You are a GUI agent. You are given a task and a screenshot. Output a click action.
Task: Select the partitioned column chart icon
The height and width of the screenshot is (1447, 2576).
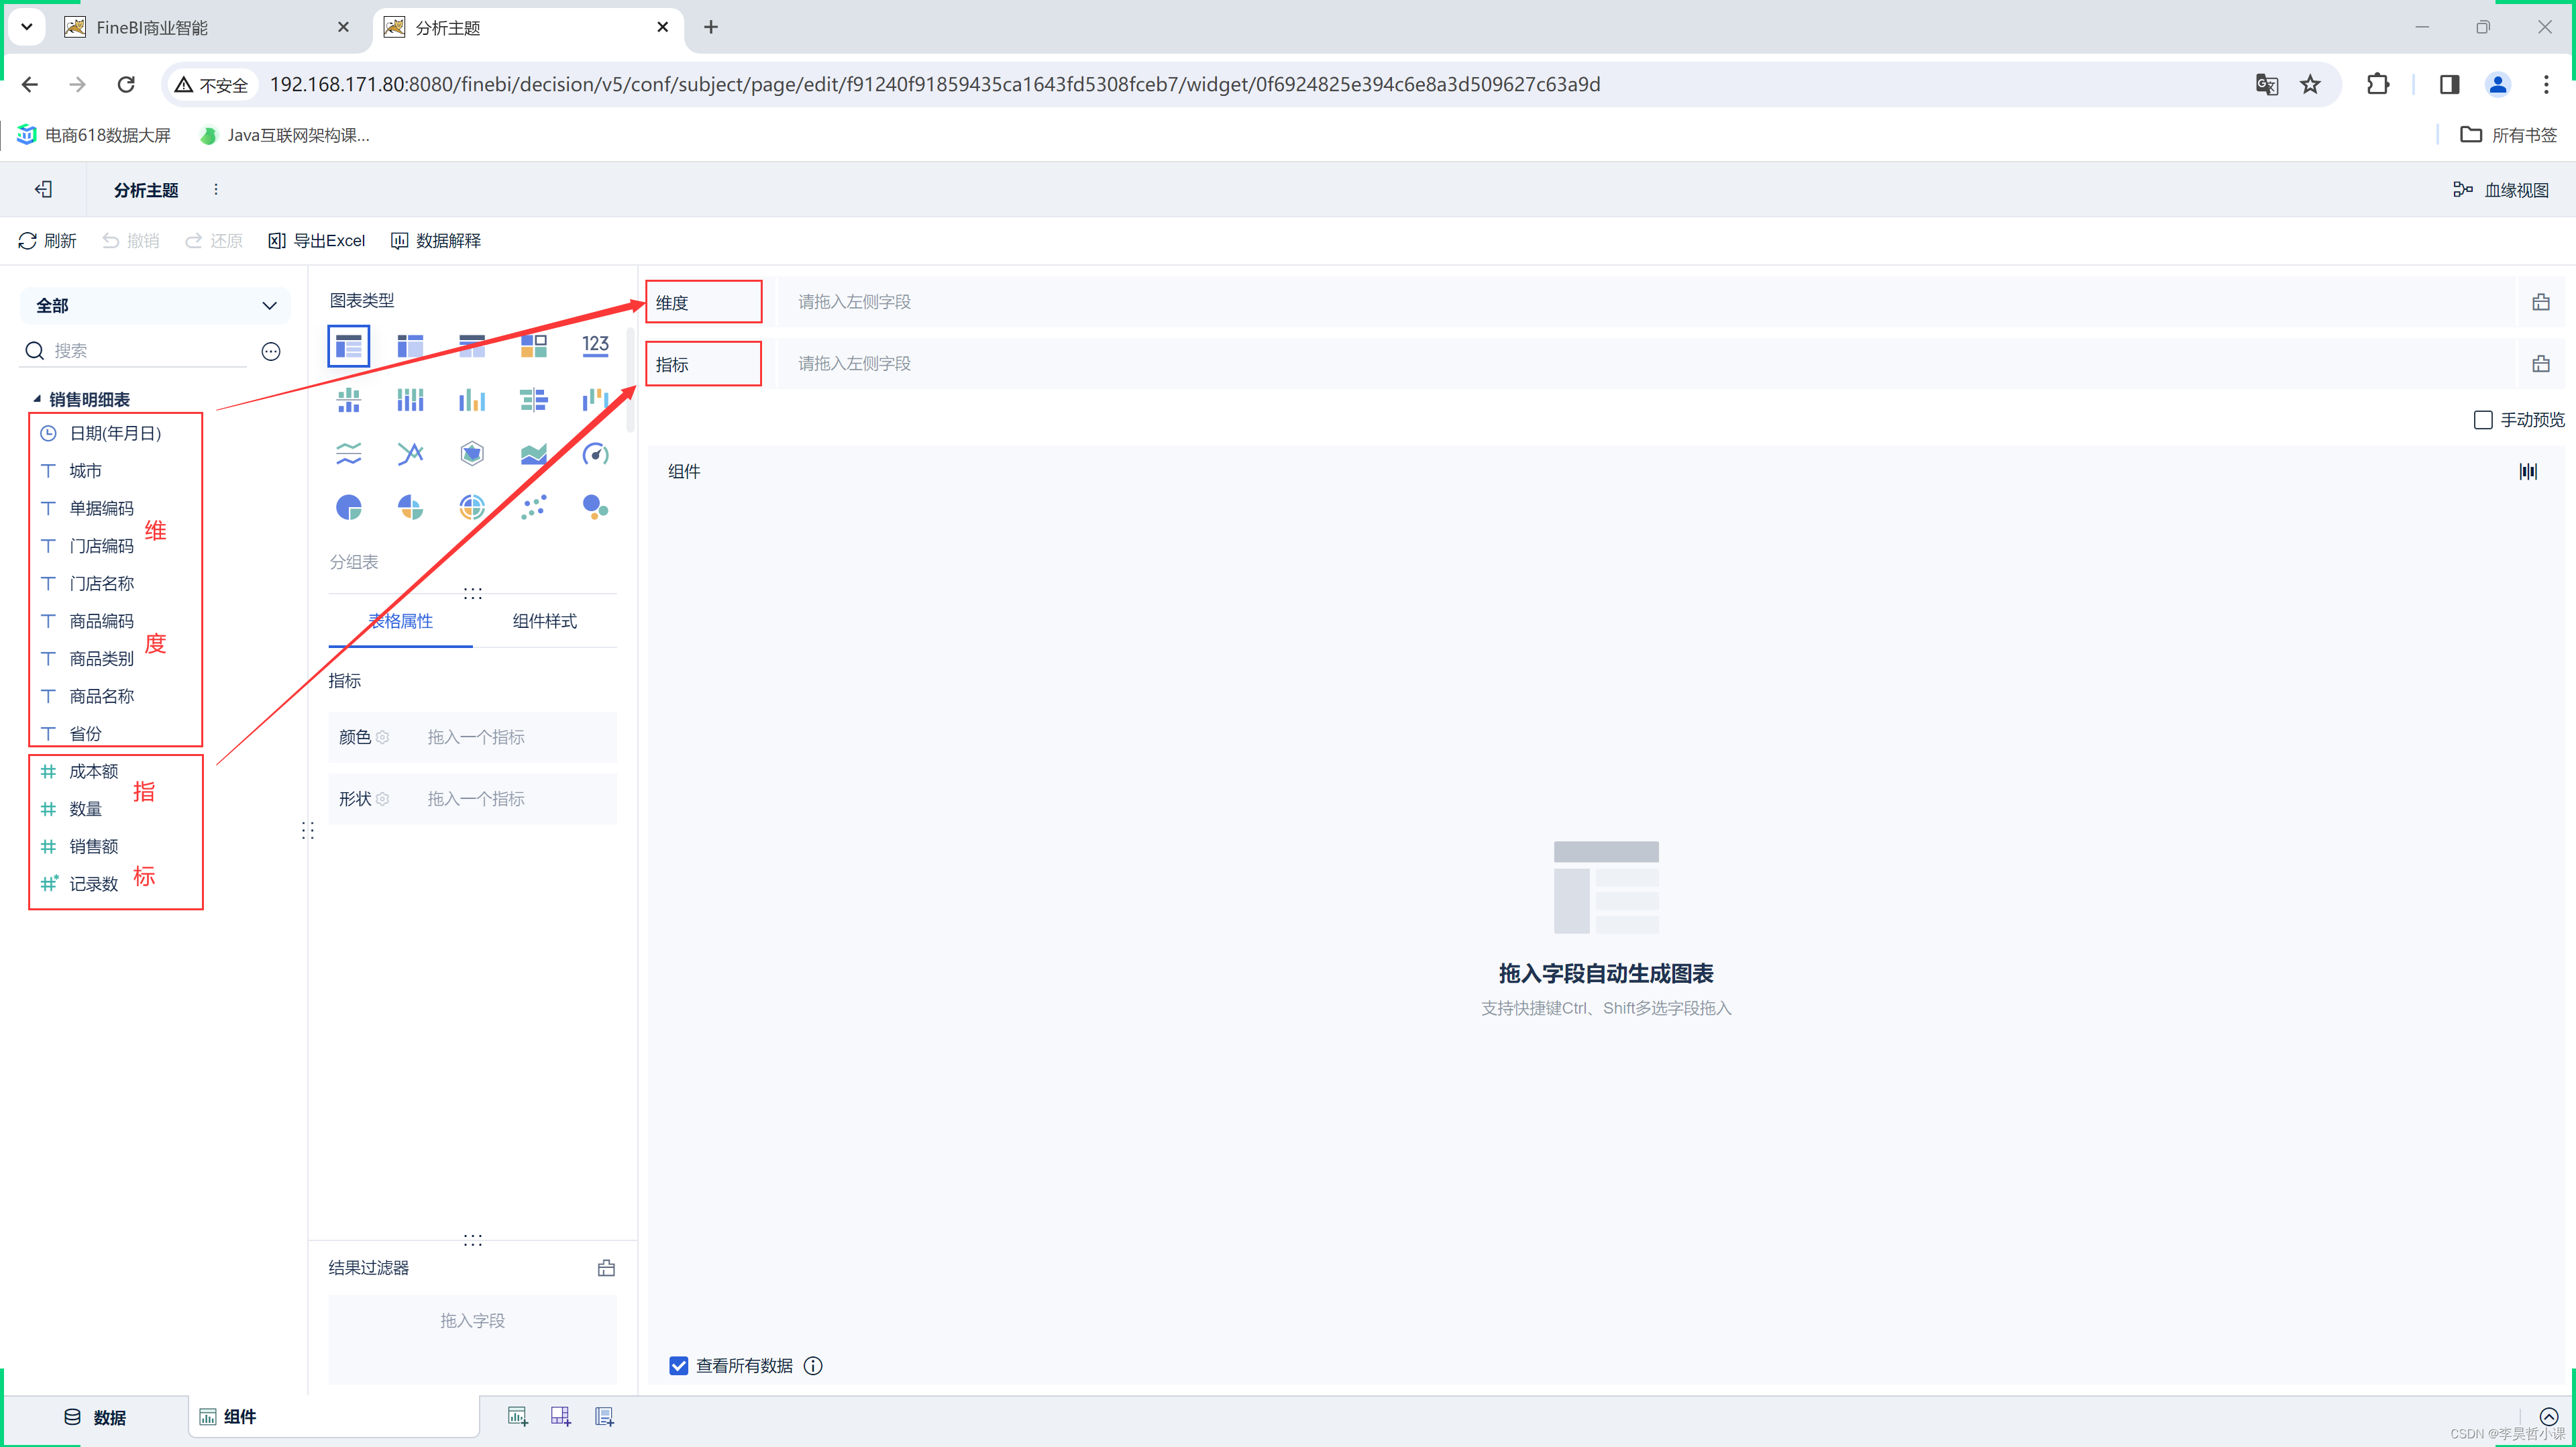point(348,400)
